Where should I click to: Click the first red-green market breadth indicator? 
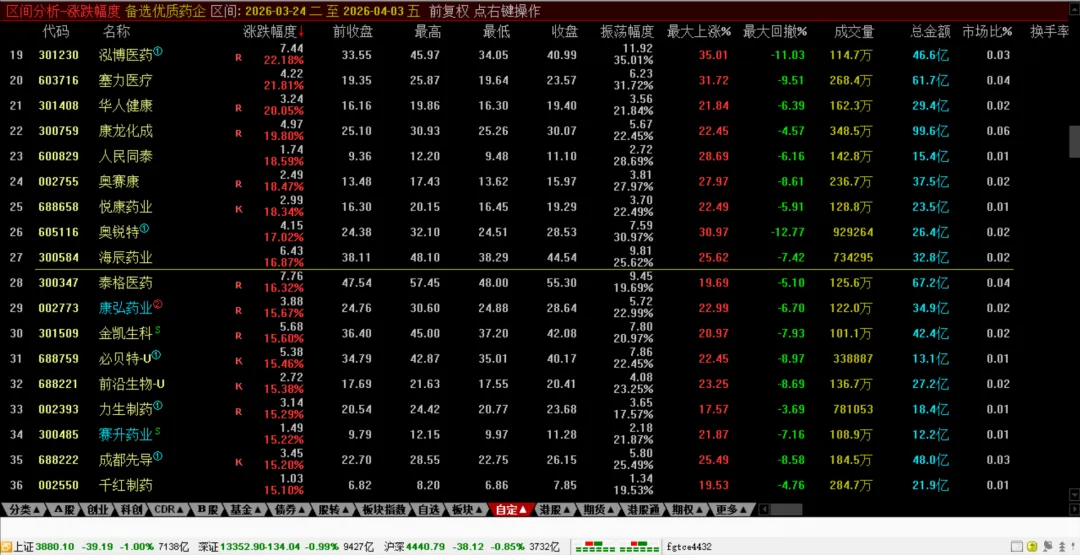(x=595, y=547)
